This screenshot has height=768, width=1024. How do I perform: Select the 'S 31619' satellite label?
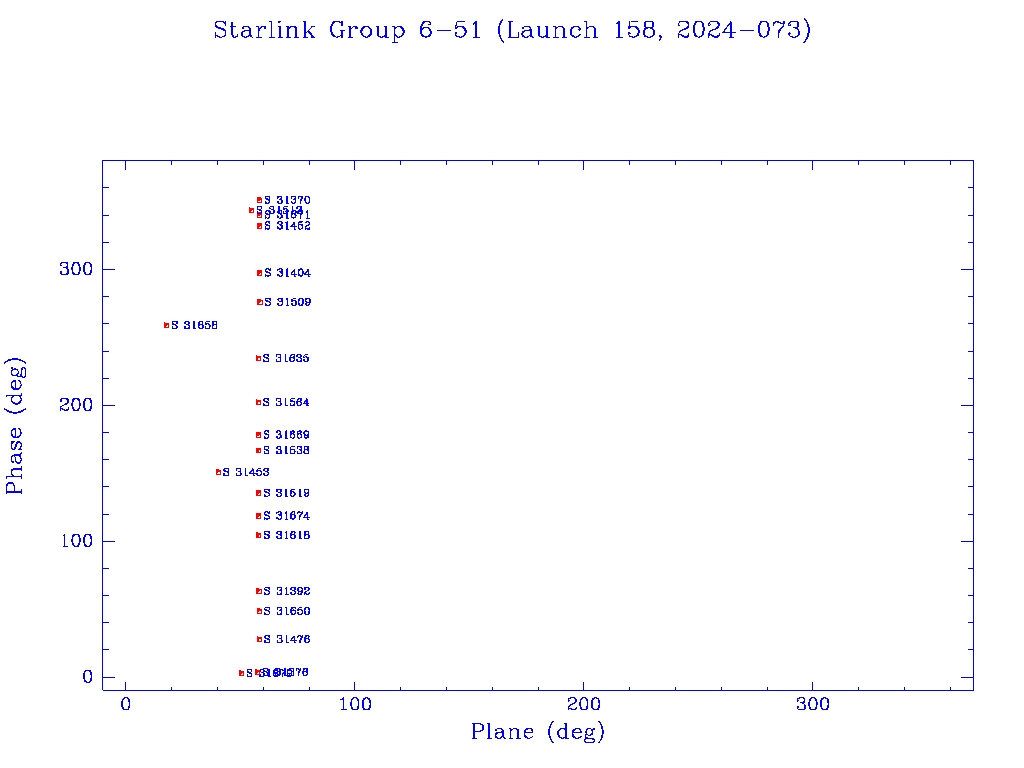pos(286,493)
